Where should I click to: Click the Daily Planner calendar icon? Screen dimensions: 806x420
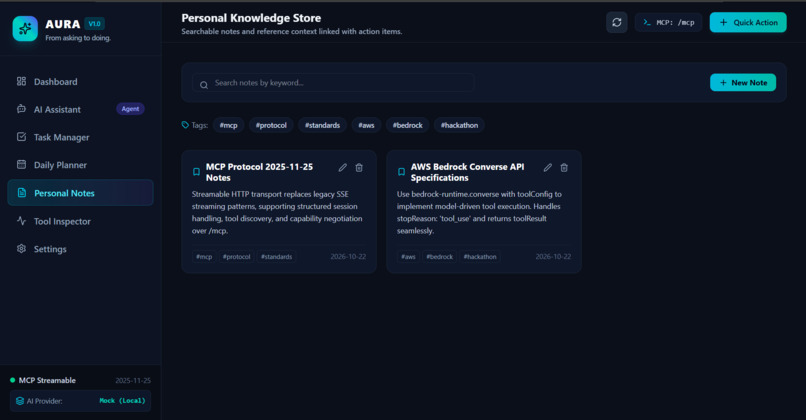(x=21, y=165)
